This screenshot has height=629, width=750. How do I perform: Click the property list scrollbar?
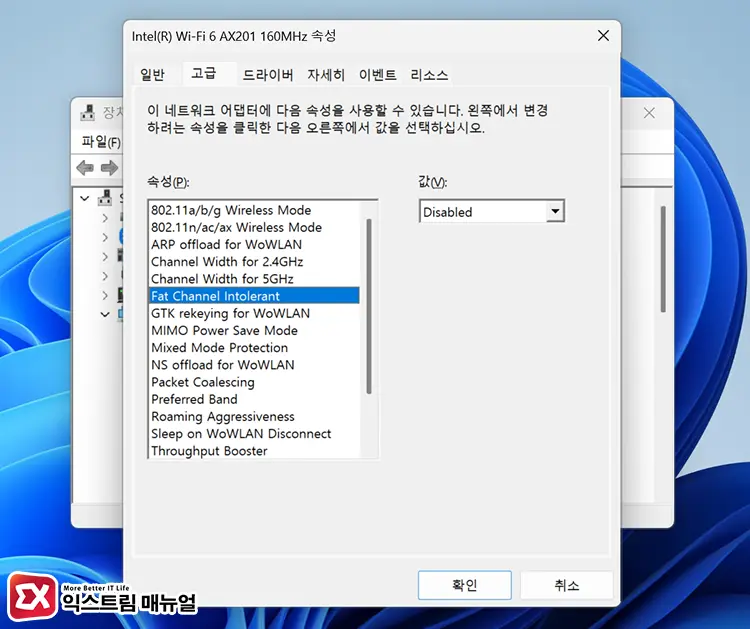pos(369,306)
